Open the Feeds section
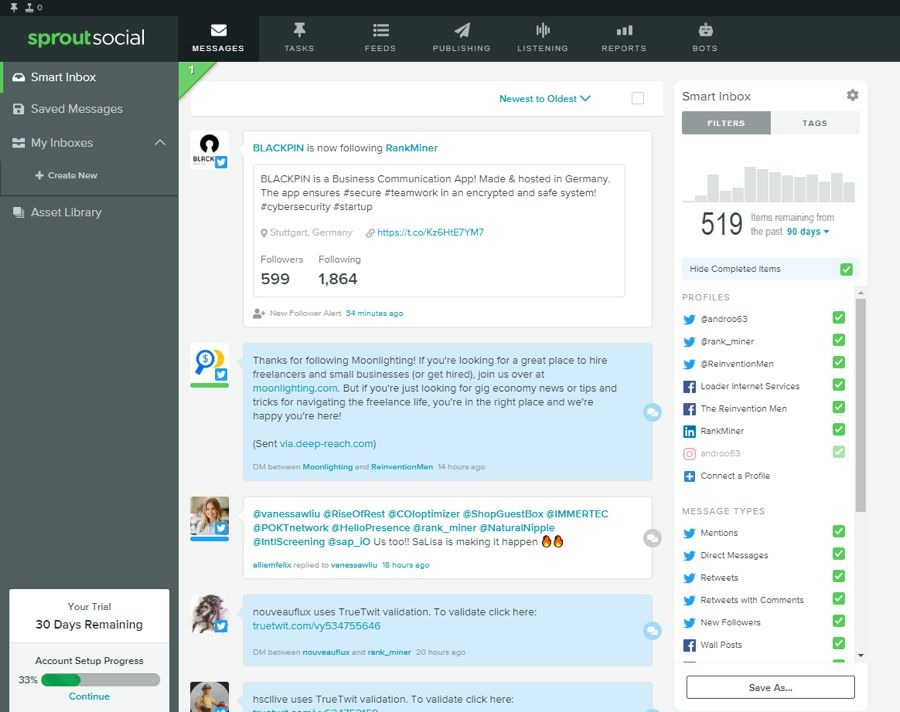Viewport: 900px width, 712px height. [x=380, y=37]
